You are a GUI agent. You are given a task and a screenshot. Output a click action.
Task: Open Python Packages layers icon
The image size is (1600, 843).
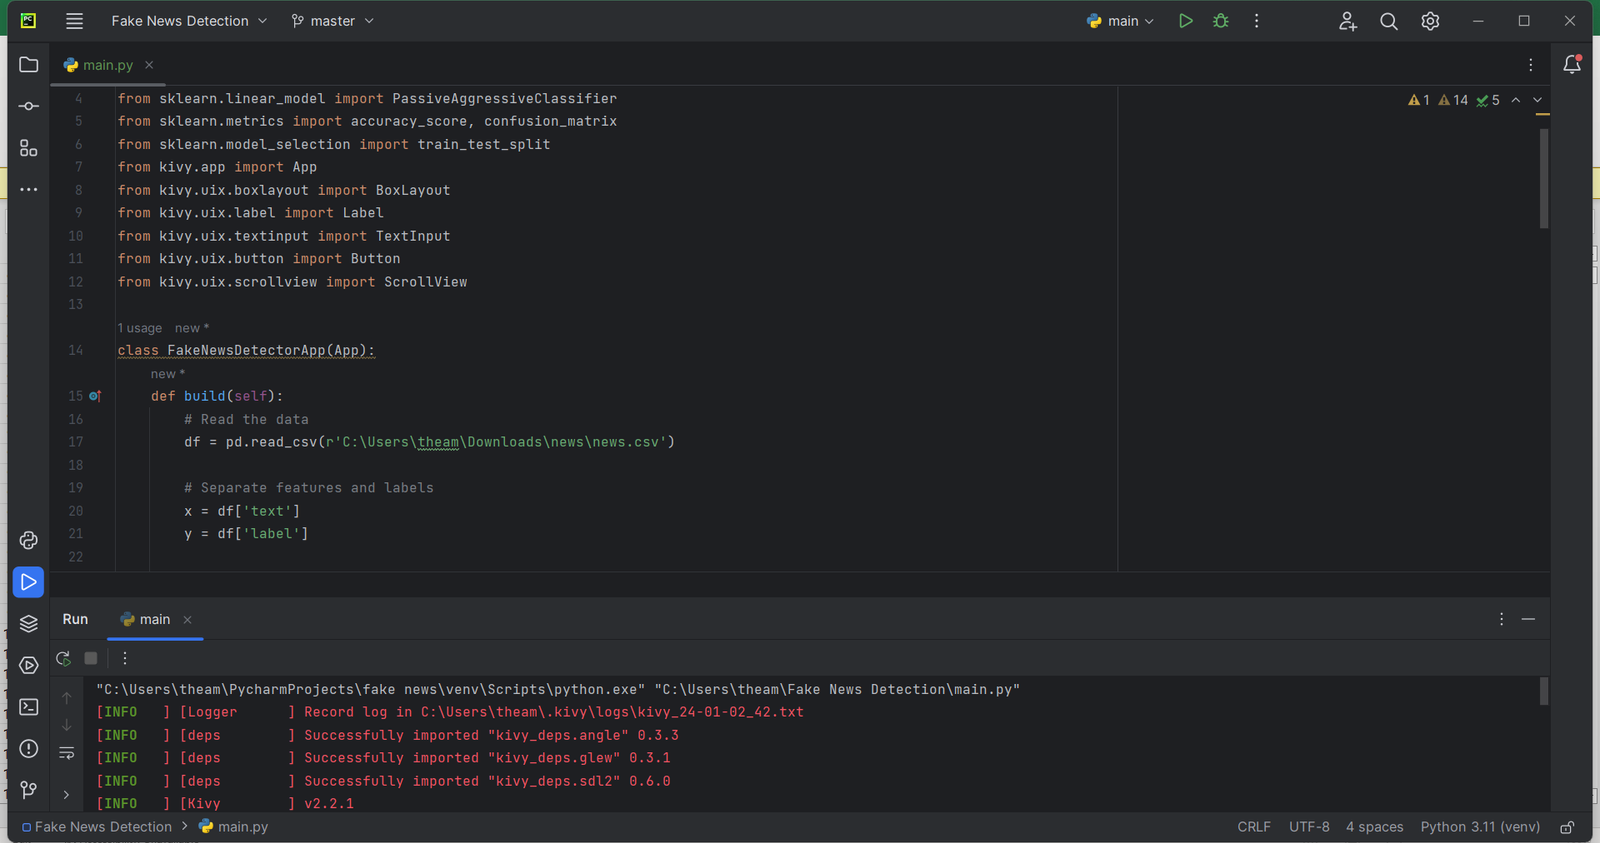(x=29, y=624)
